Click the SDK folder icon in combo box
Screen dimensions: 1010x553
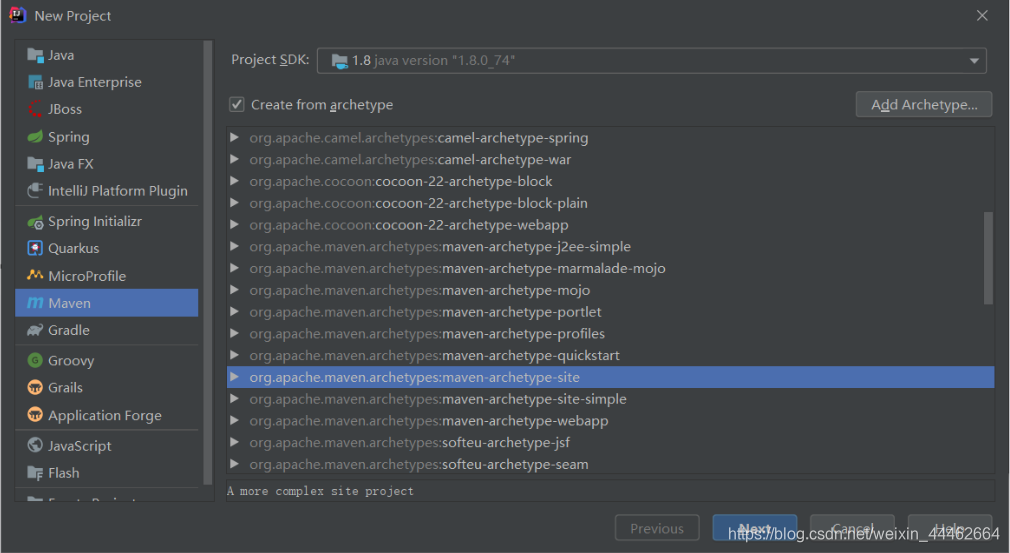(x=339, y=61)
